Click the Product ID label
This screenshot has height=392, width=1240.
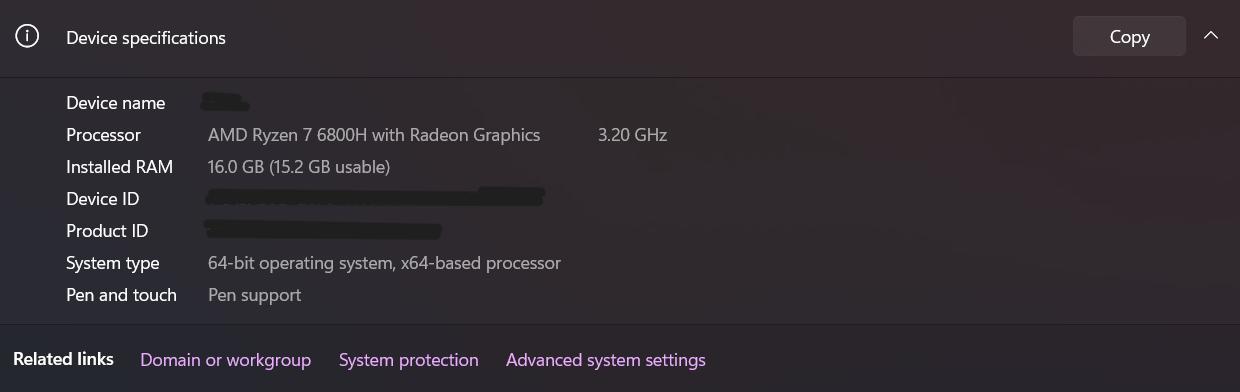[x=107, y=231]
